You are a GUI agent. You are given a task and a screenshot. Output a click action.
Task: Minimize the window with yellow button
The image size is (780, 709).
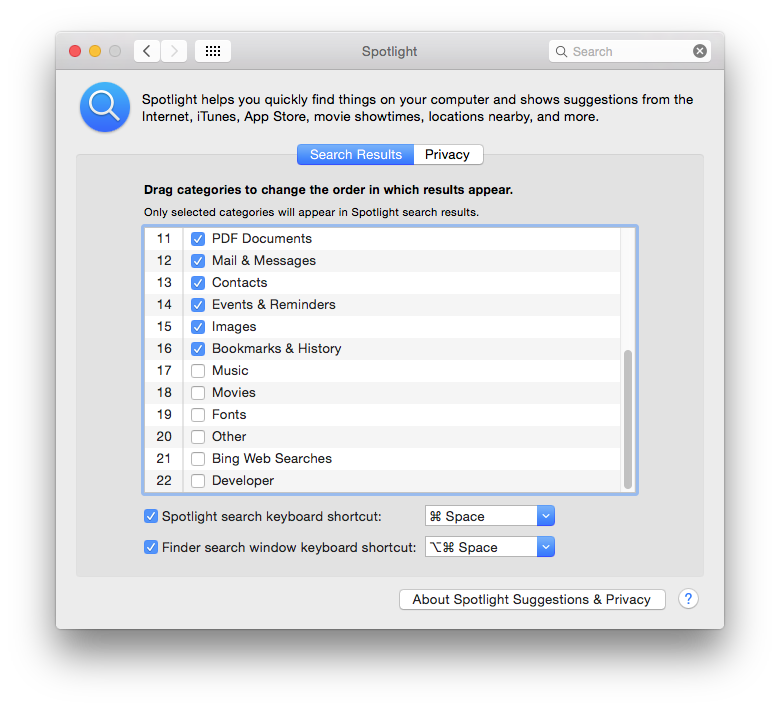point(95,51)
